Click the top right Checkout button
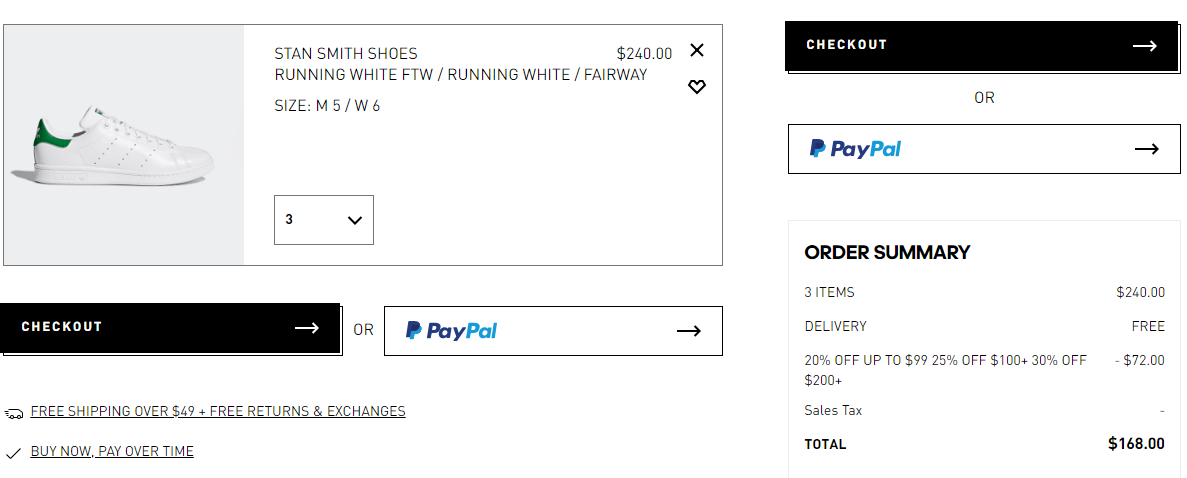Image resolution: width=1187 pixels, height=478 pixels. click(x=981, y=45)
